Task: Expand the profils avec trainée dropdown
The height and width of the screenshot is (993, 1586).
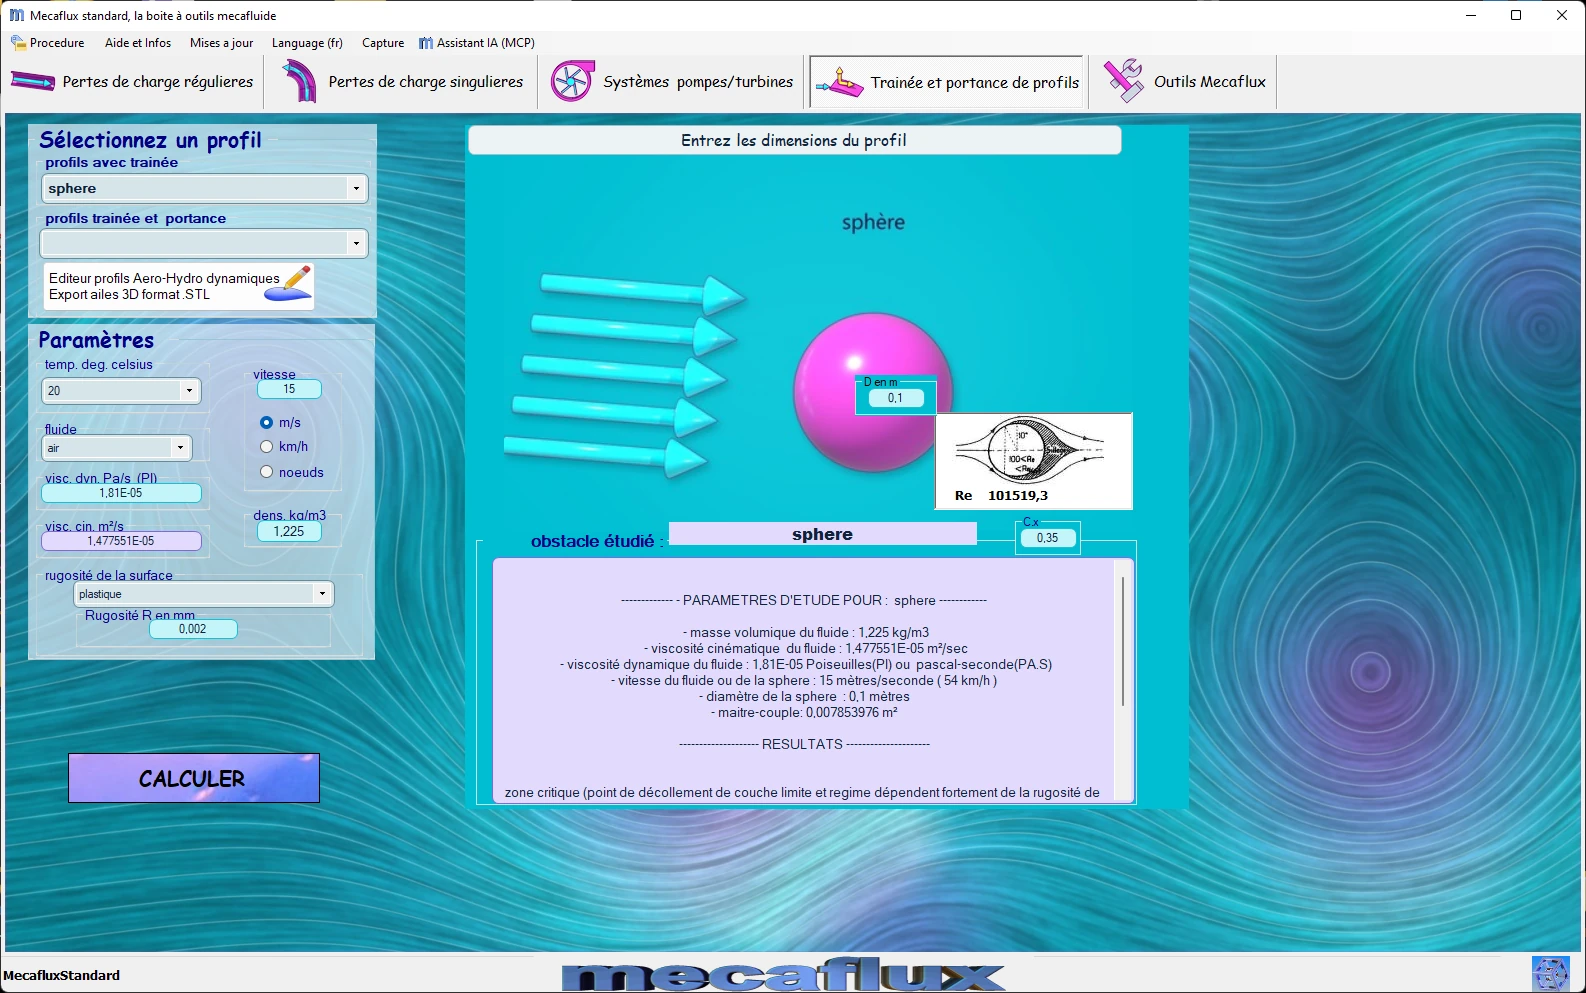Action: click(356, 188)
